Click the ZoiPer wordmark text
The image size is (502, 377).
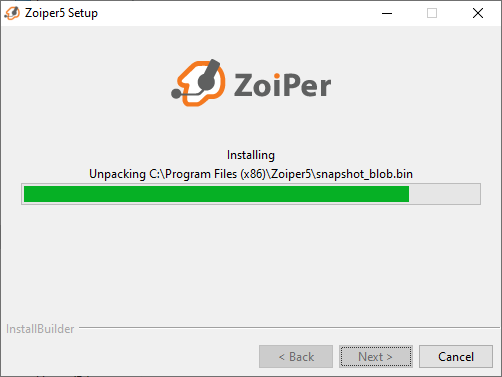tap(282, 85)
